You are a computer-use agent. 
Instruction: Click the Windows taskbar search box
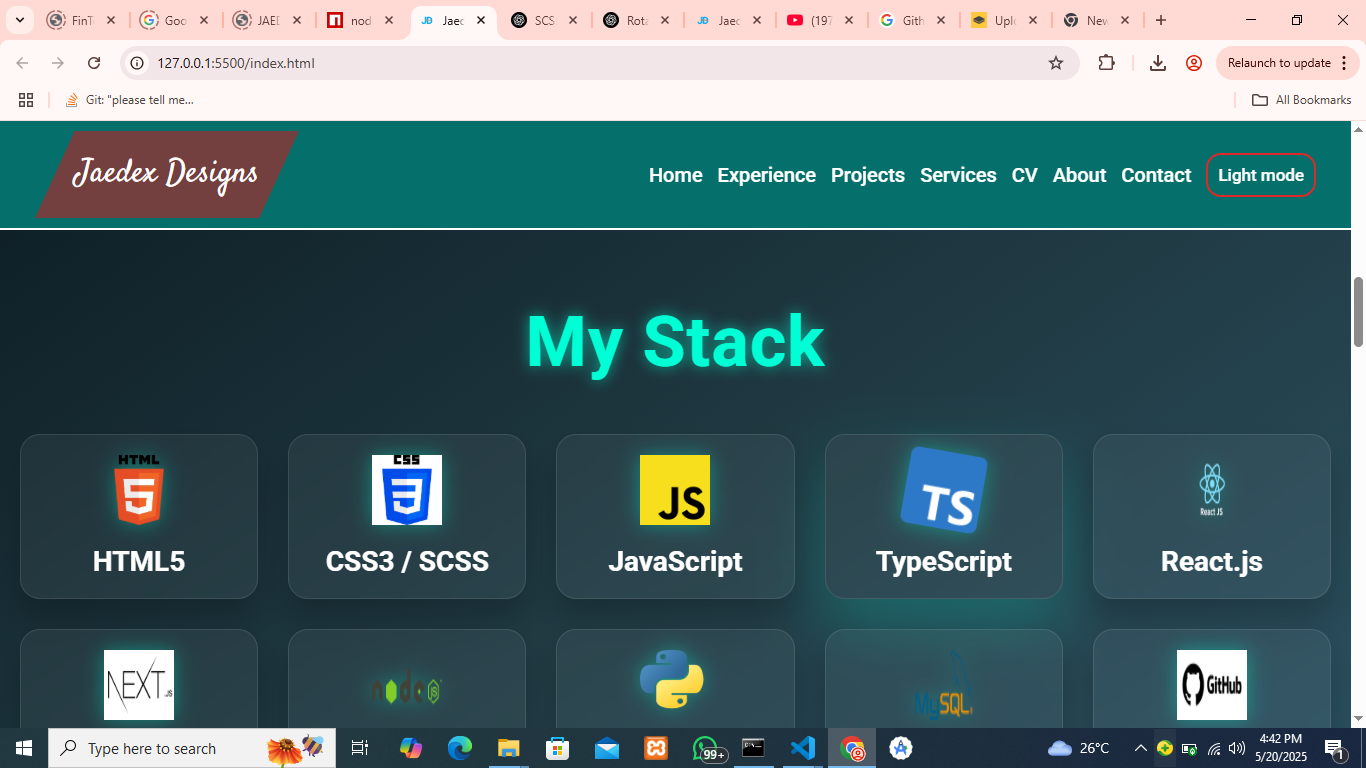[x=192, y=748]
